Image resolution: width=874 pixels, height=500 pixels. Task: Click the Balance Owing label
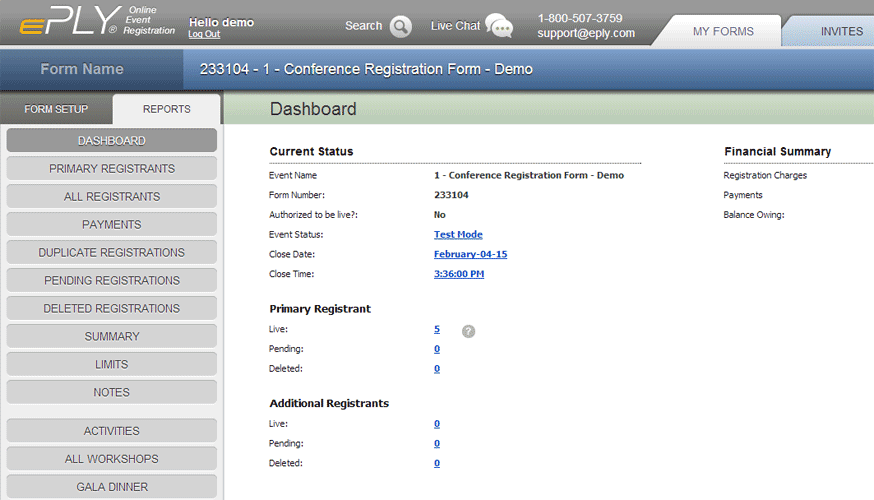coord(754,215)
